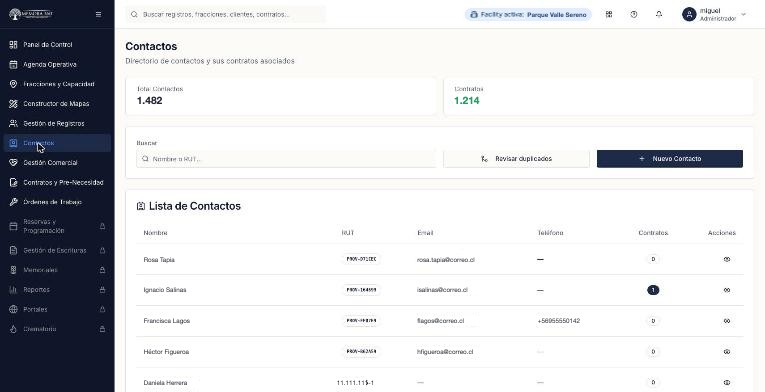Click the Órdenes de Trabajo wrench icon
Viewport: 765px width, 392px height.
[14, 202]
